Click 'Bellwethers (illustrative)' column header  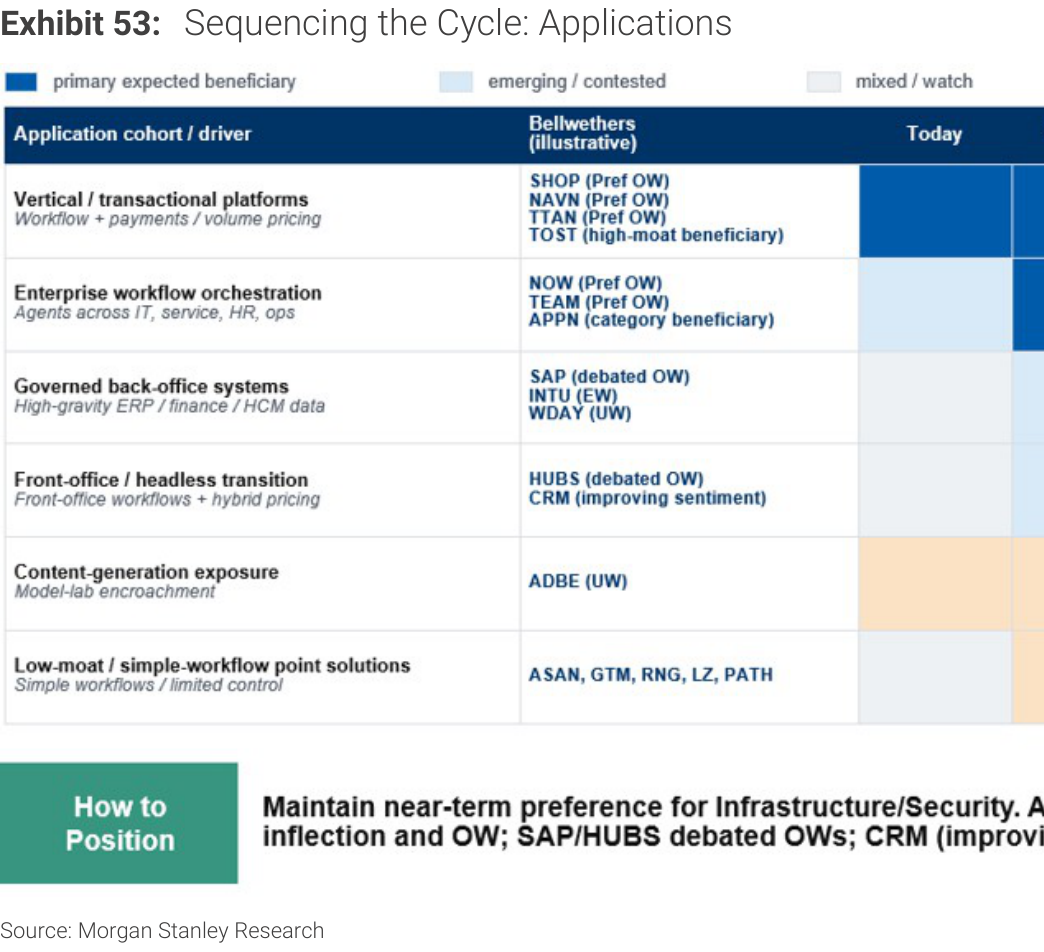(583, 133)
